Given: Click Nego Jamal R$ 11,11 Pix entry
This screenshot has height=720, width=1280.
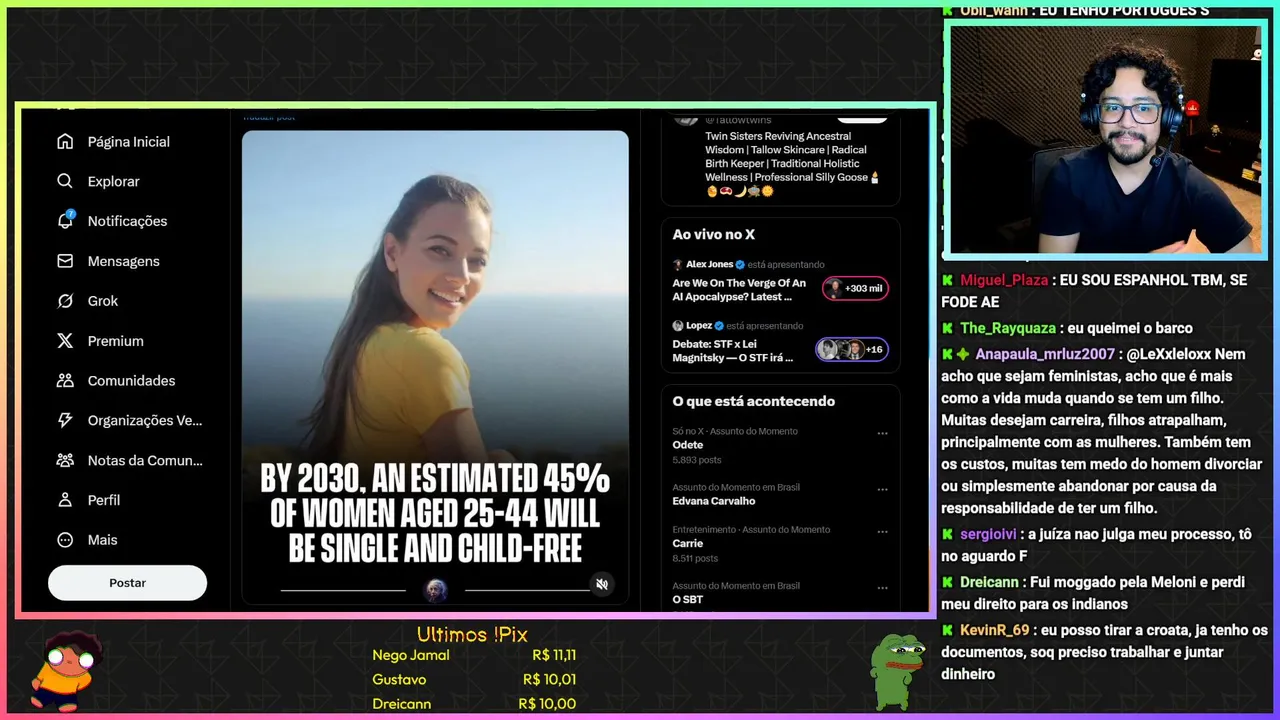Looking at the screenshot, I should pyautogui.click(x=474, y=656).
